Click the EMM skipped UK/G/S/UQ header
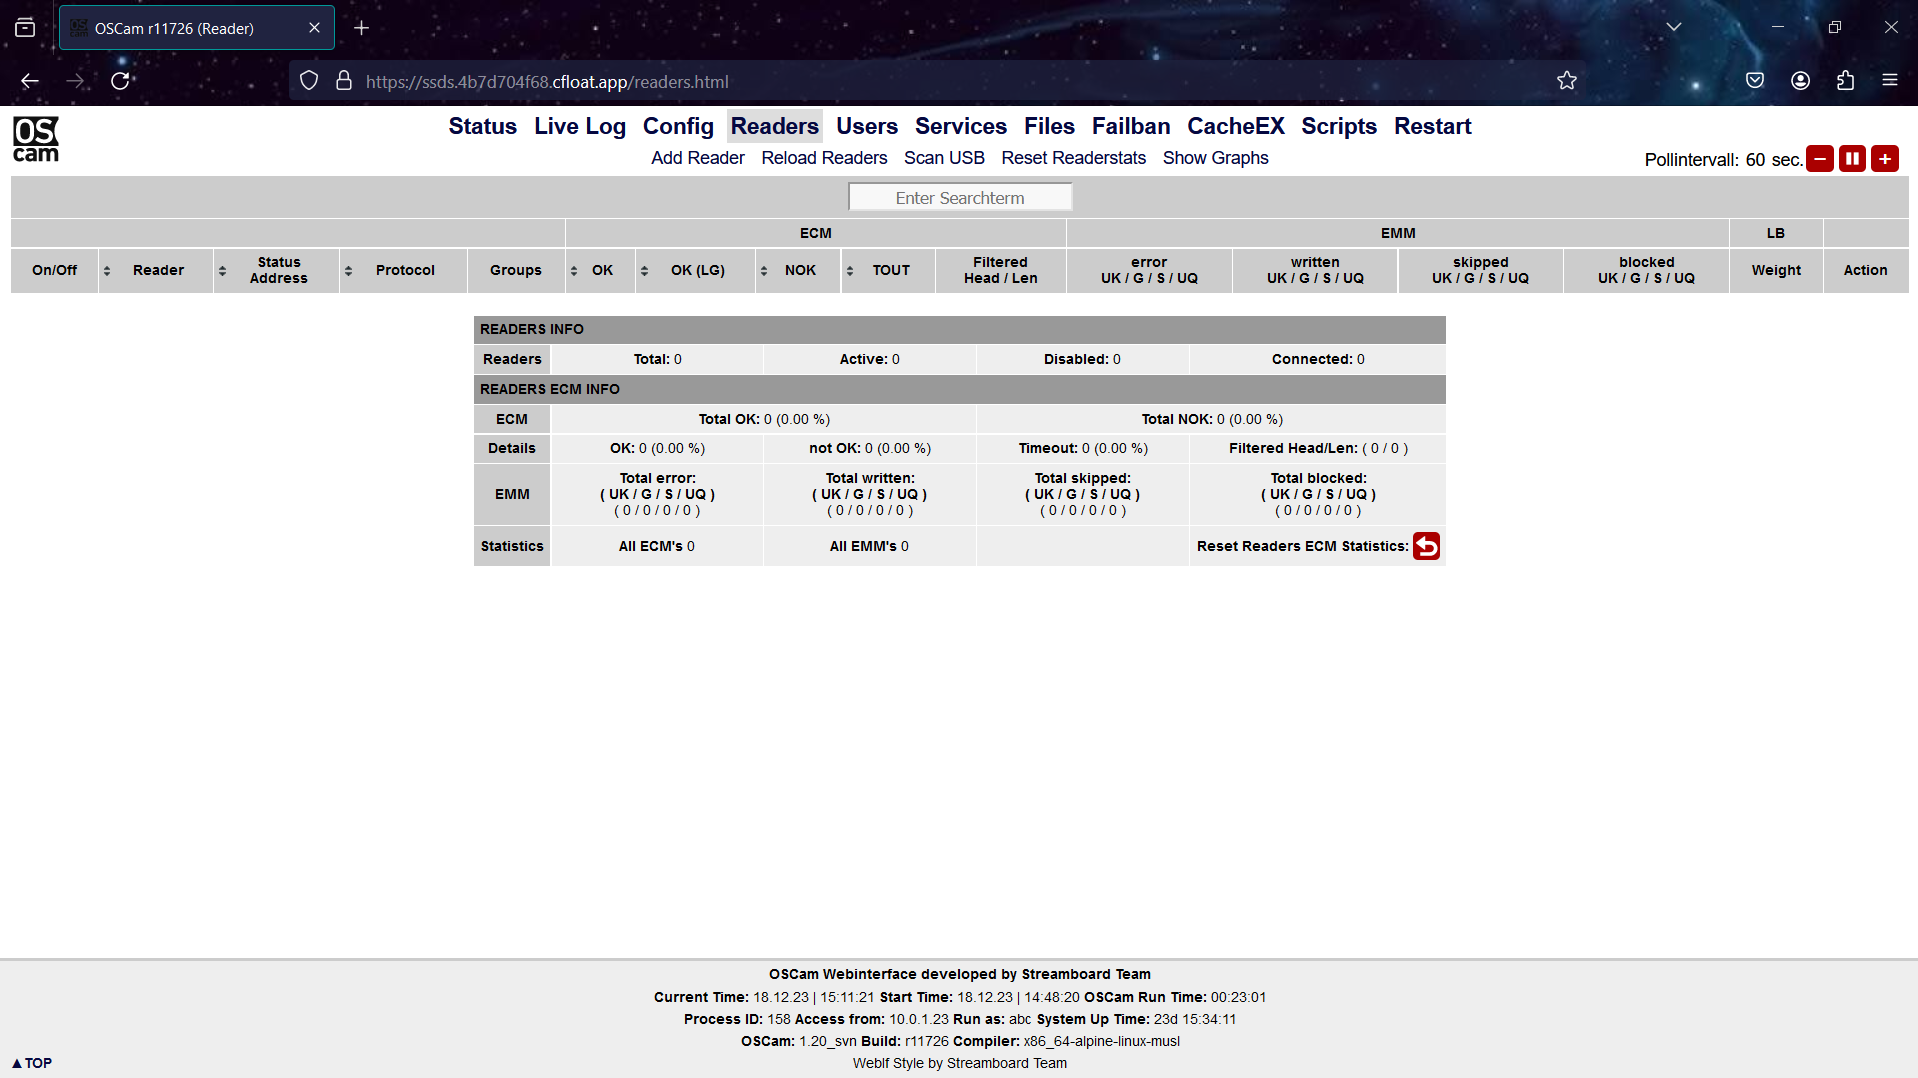 pos(1480,270)
